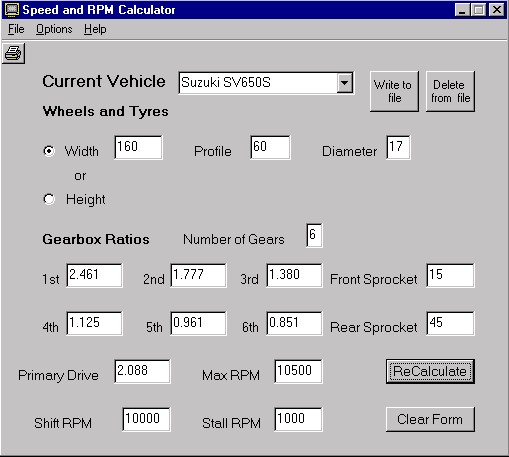The width and height of the screenshot is (509, 457).
Task: Click the Max RPM input field
Action: [298, 371]
